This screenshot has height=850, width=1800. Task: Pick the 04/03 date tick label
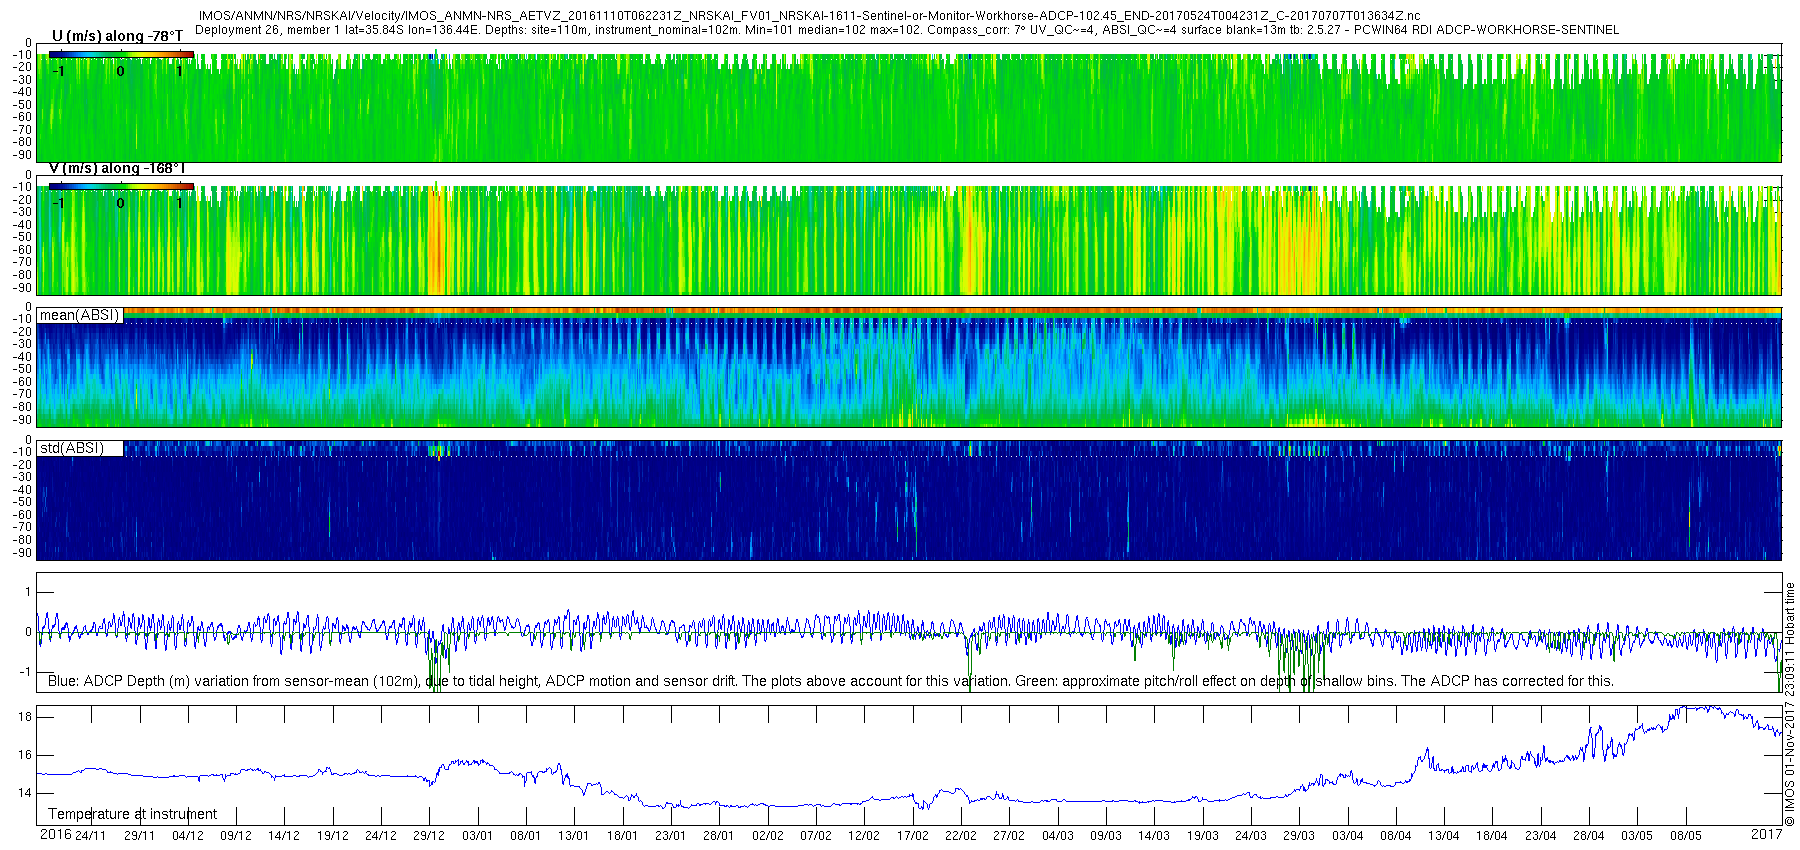pos(1057,836)
